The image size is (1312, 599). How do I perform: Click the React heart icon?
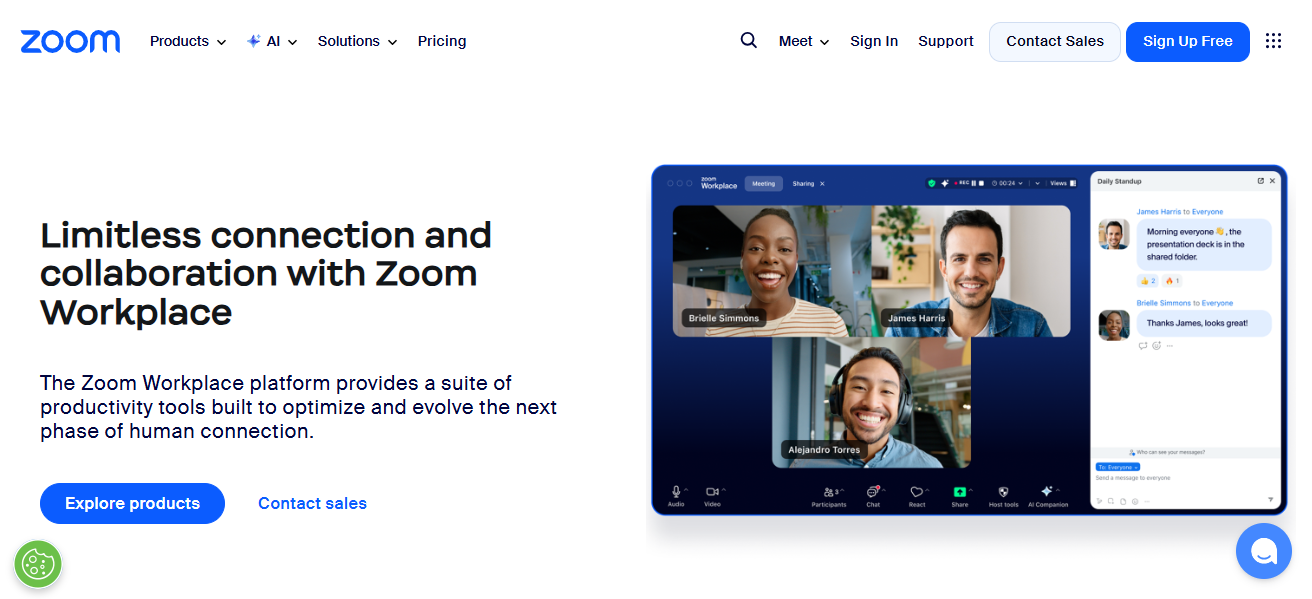(x=916, y=492)
